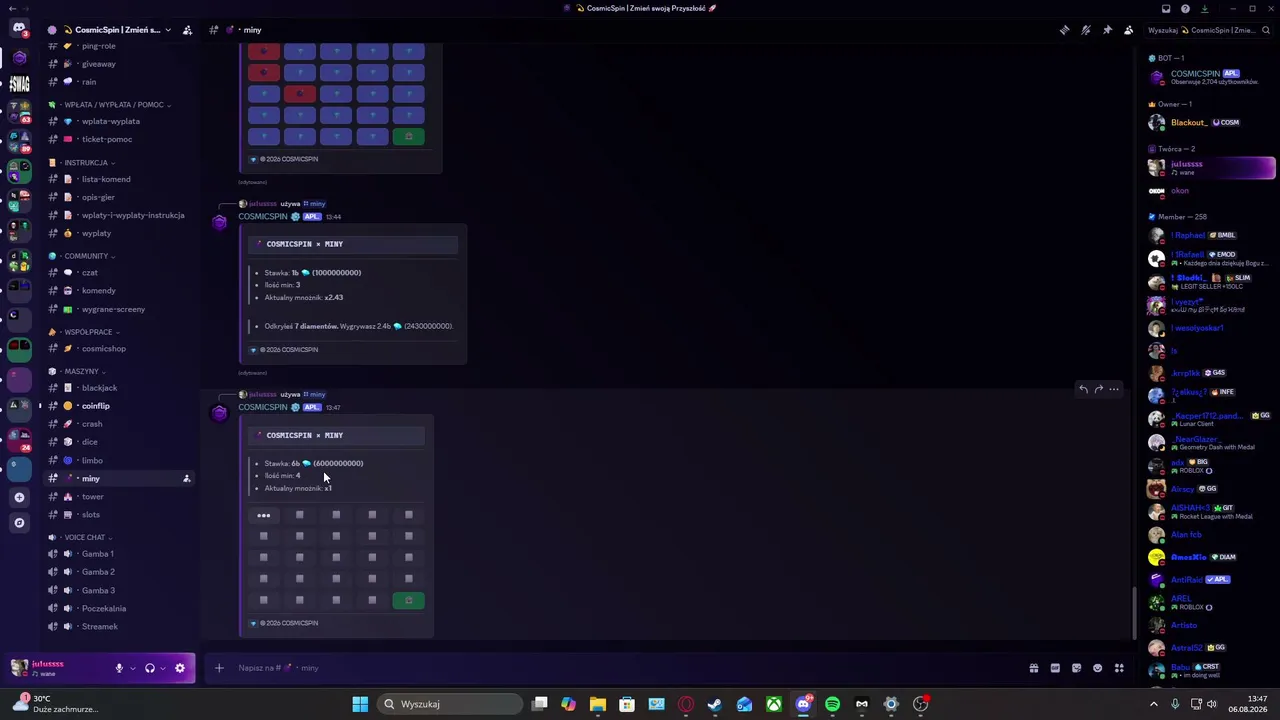This screenshot has width=1280, height=720.
Task: Open the COSMICSPIN bot profile in member list
Action: pos(1210,77)
